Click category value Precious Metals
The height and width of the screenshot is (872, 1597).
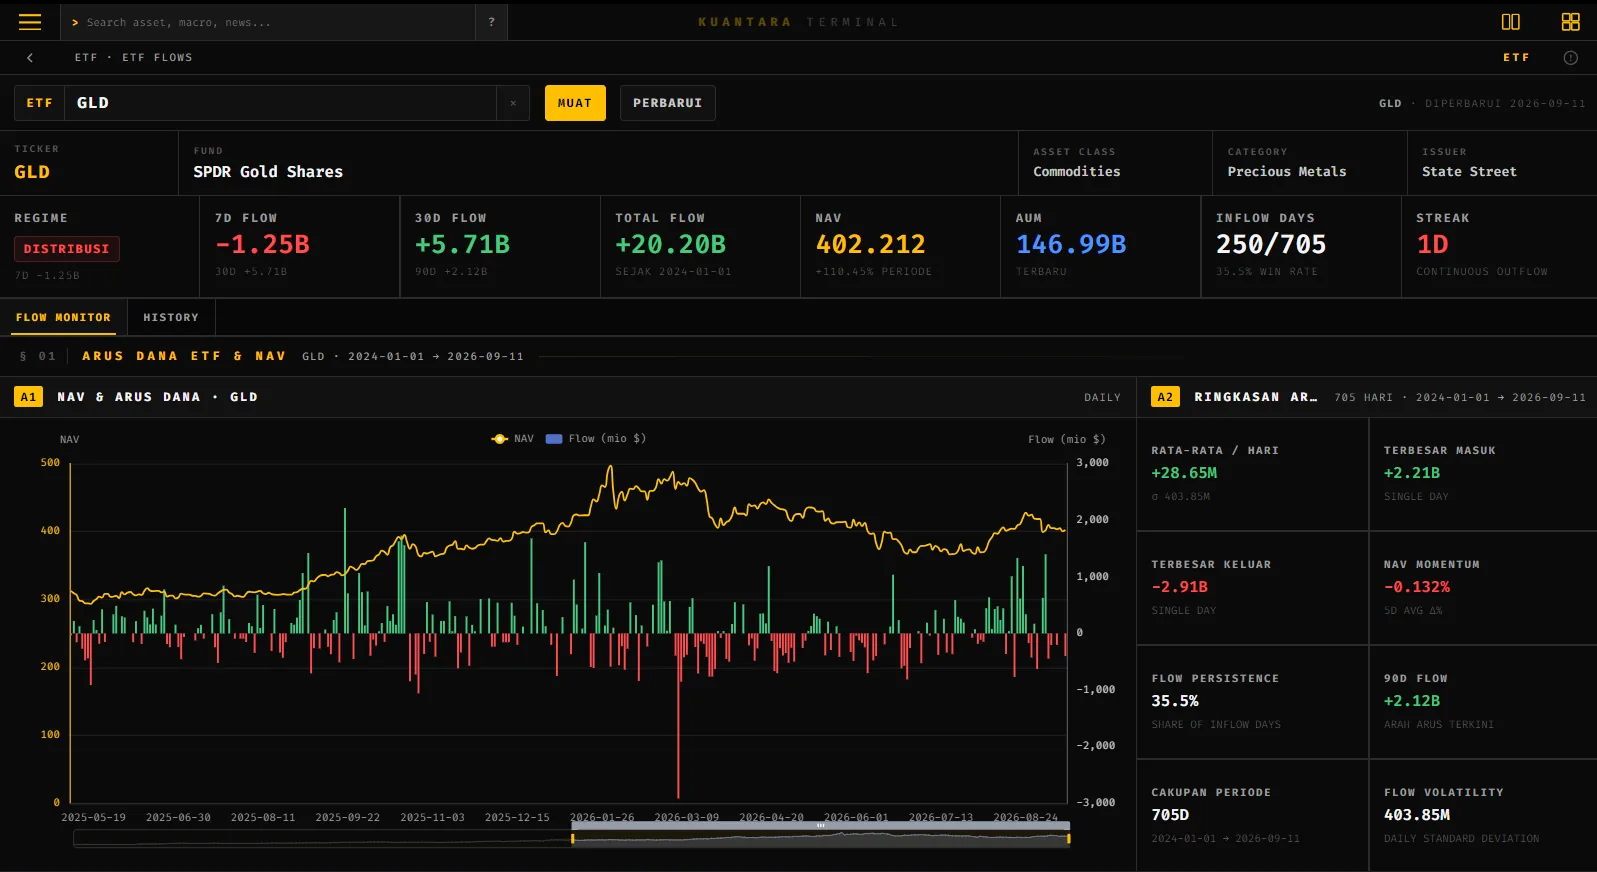pyautogui.click(x=1287, y=172)
